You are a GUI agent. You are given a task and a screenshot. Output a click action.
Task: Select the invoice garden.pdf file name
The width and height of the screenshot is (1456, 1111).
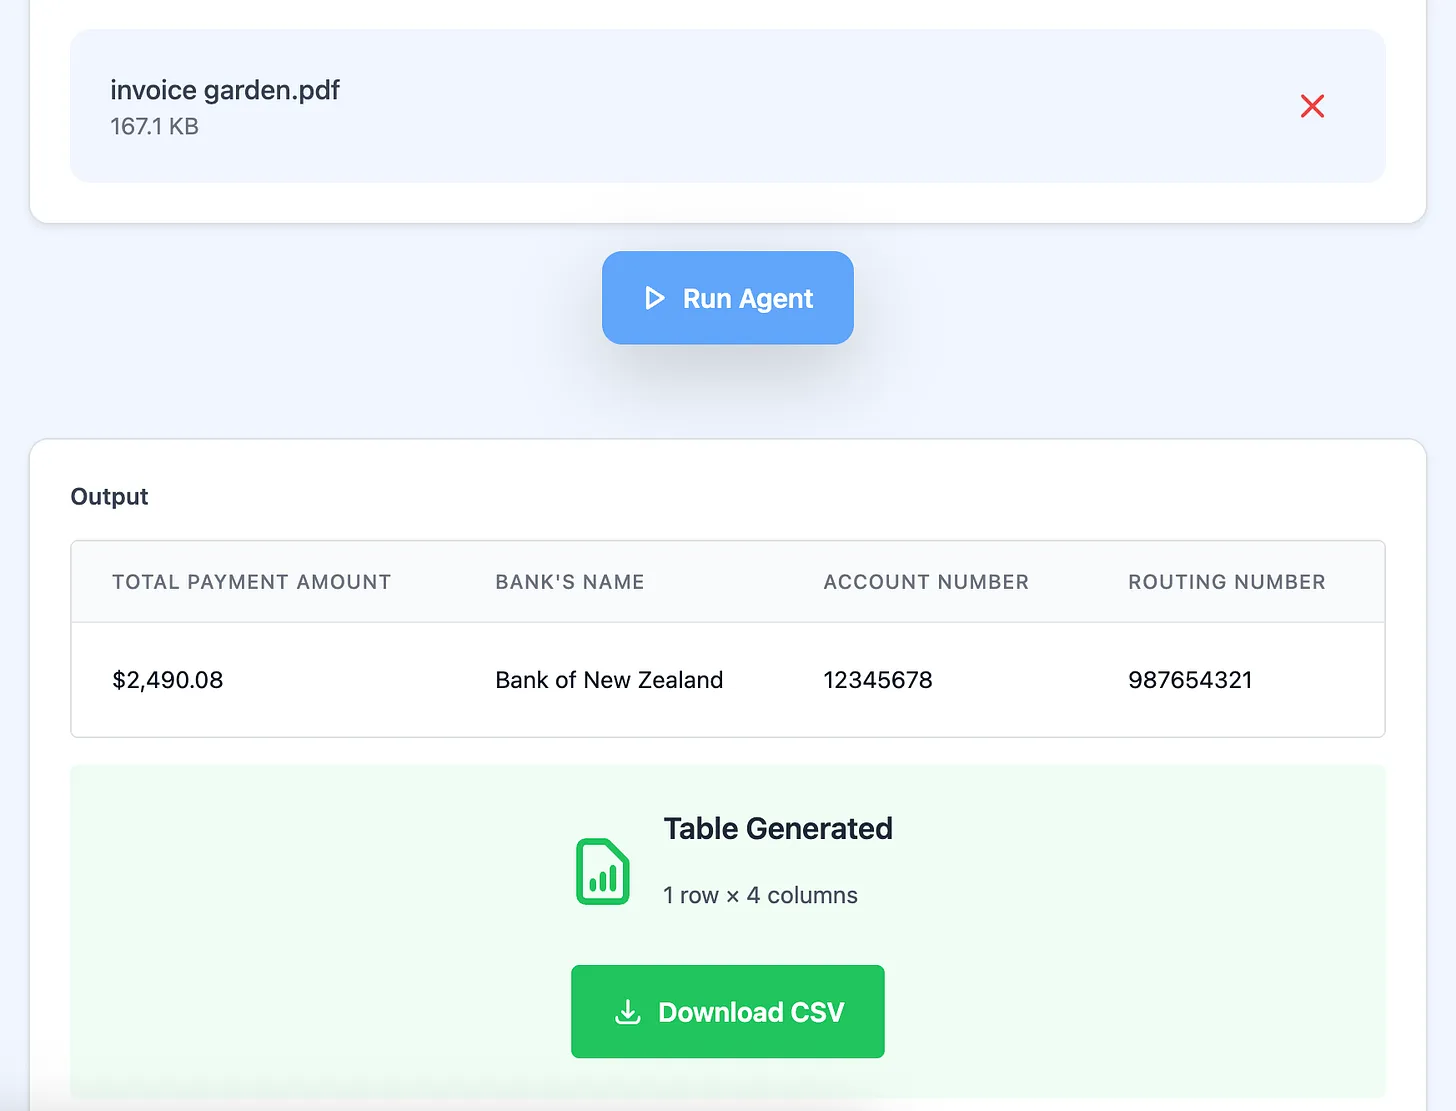click(x=225, y=90)
